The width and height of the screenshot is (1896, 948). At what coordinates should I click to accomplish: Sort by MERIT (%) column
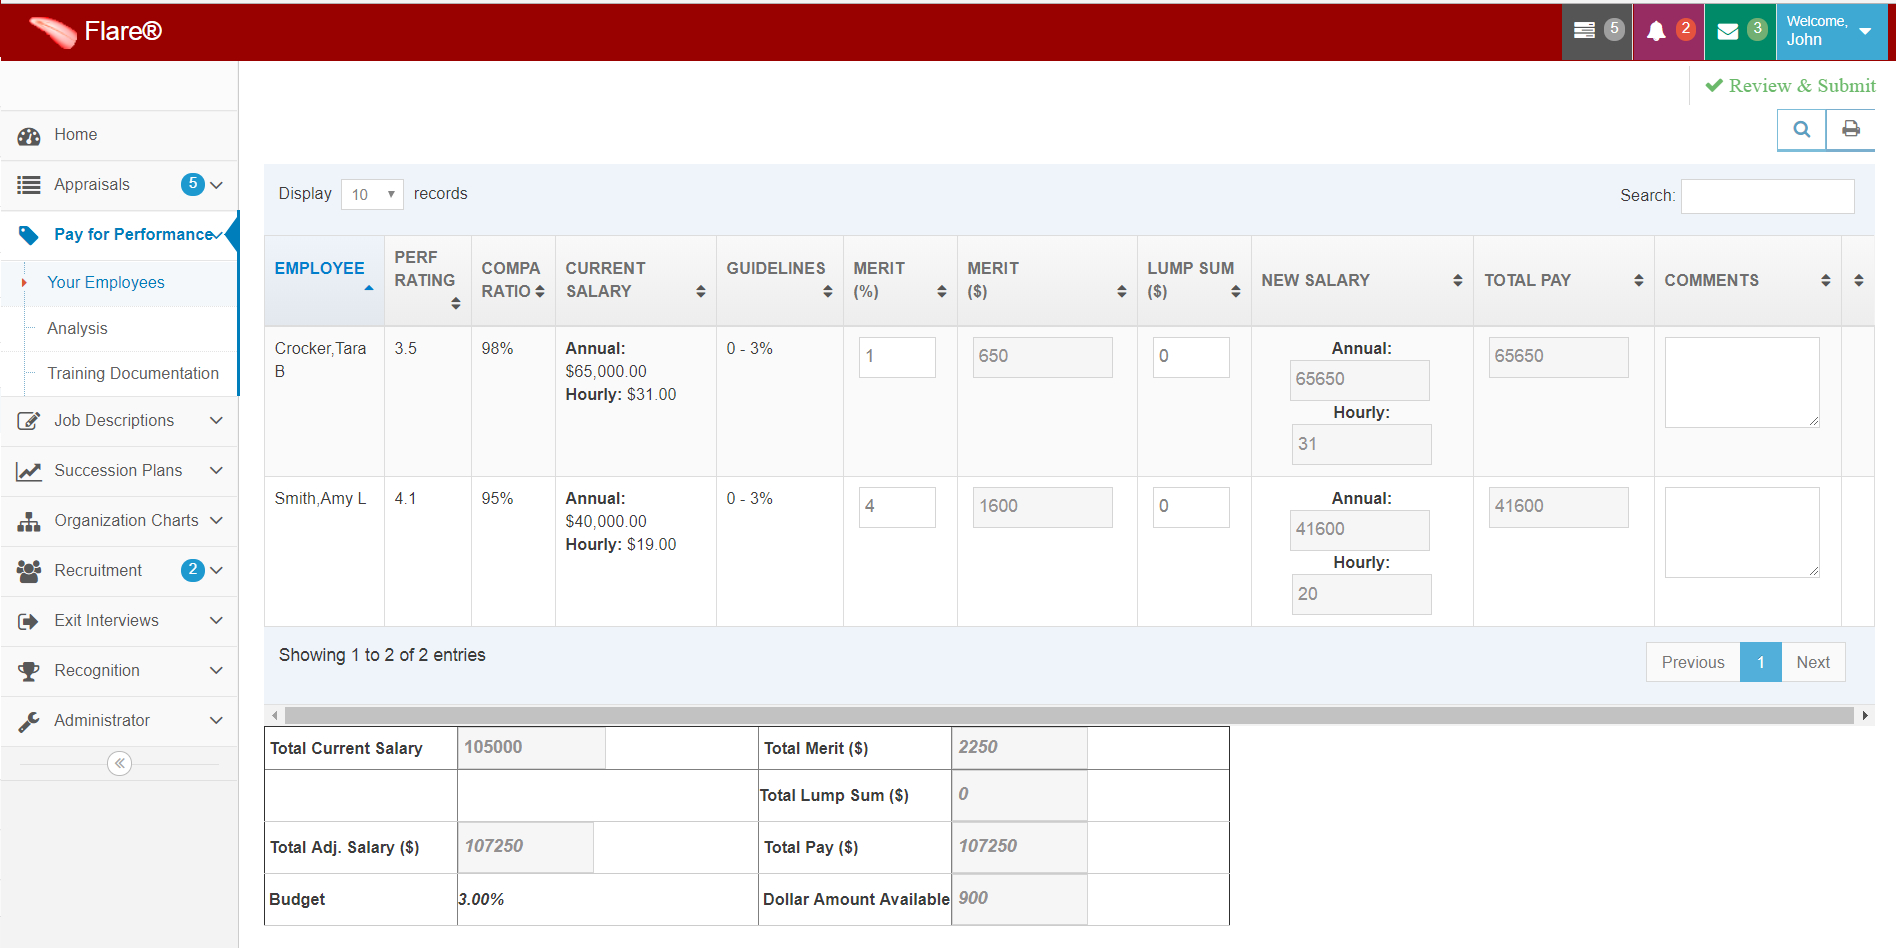900,280
